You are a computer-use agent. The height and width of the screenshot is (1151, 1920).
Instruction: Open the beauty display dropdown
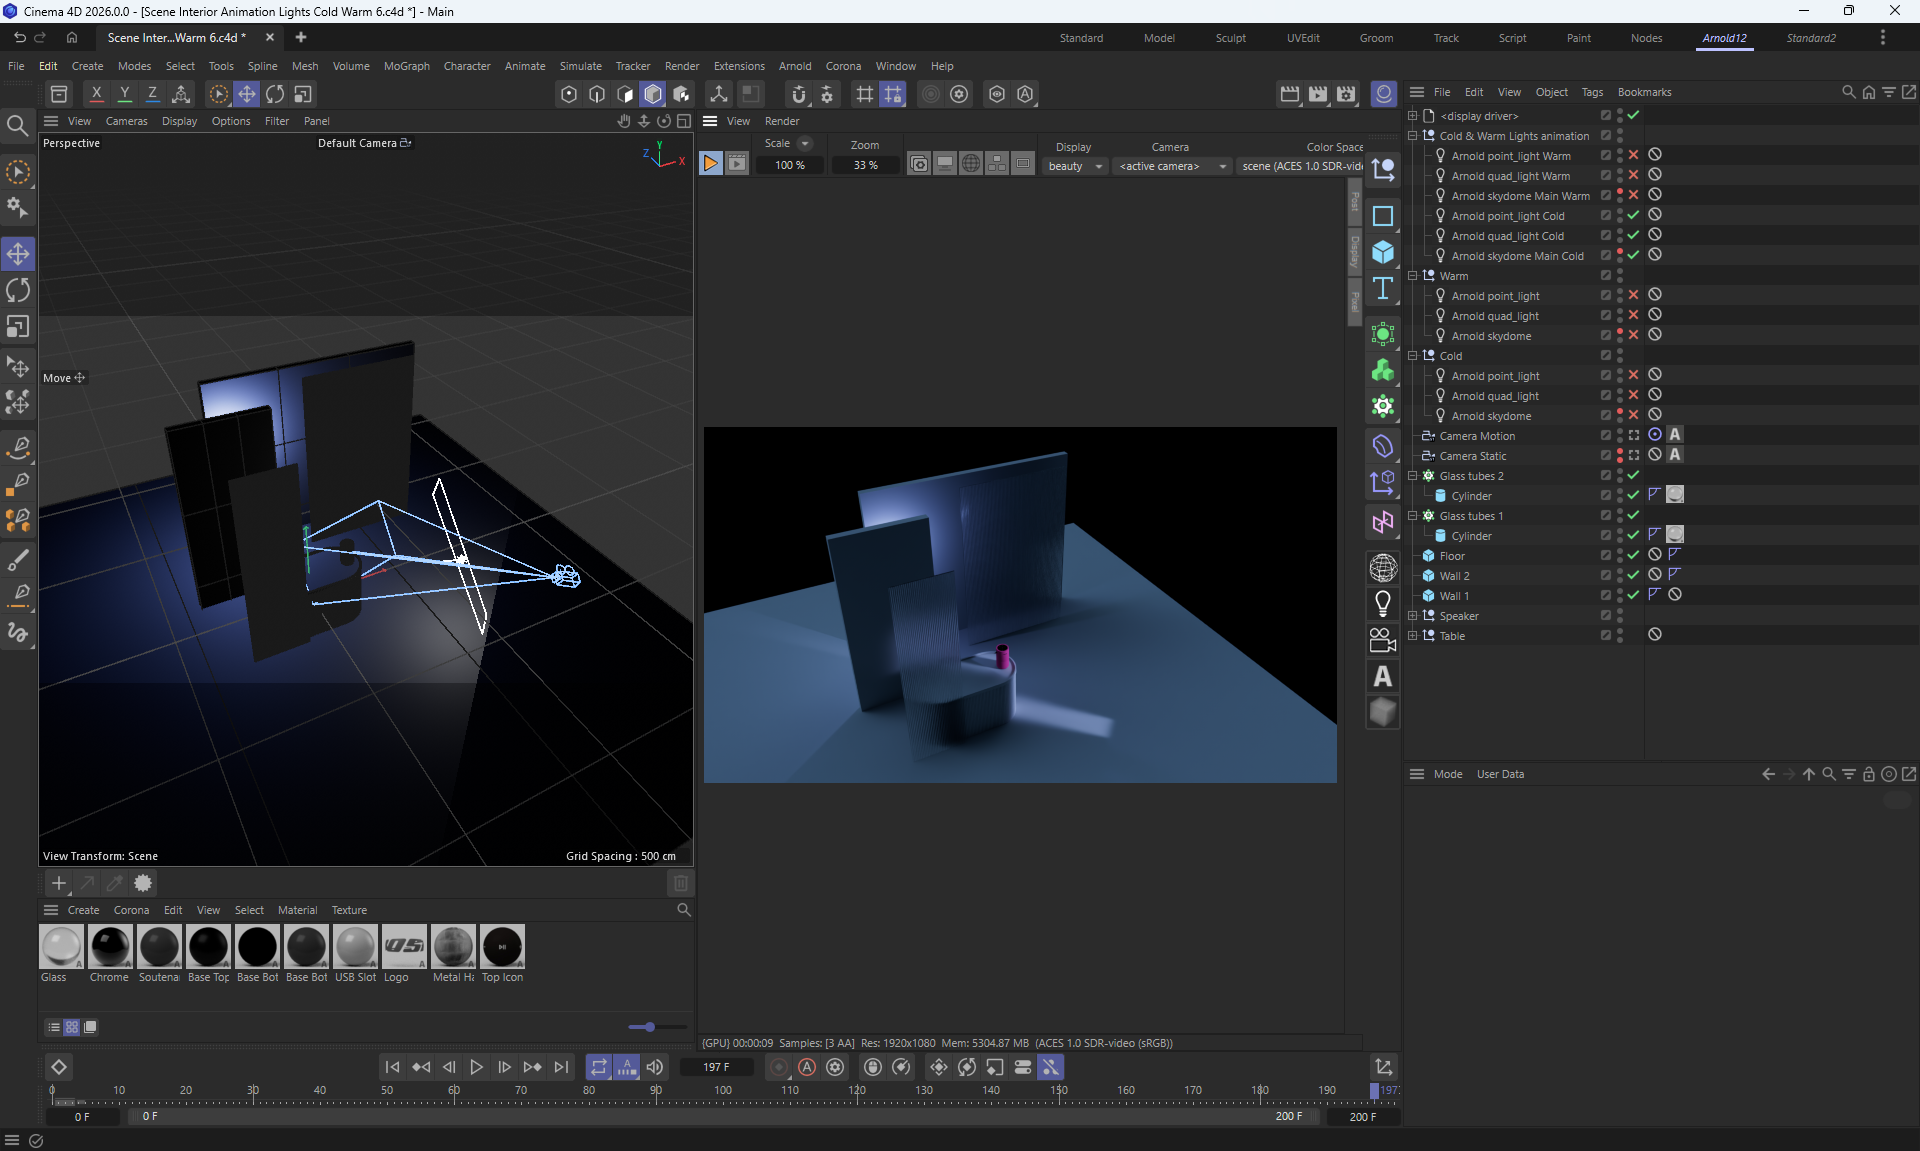1075,166
